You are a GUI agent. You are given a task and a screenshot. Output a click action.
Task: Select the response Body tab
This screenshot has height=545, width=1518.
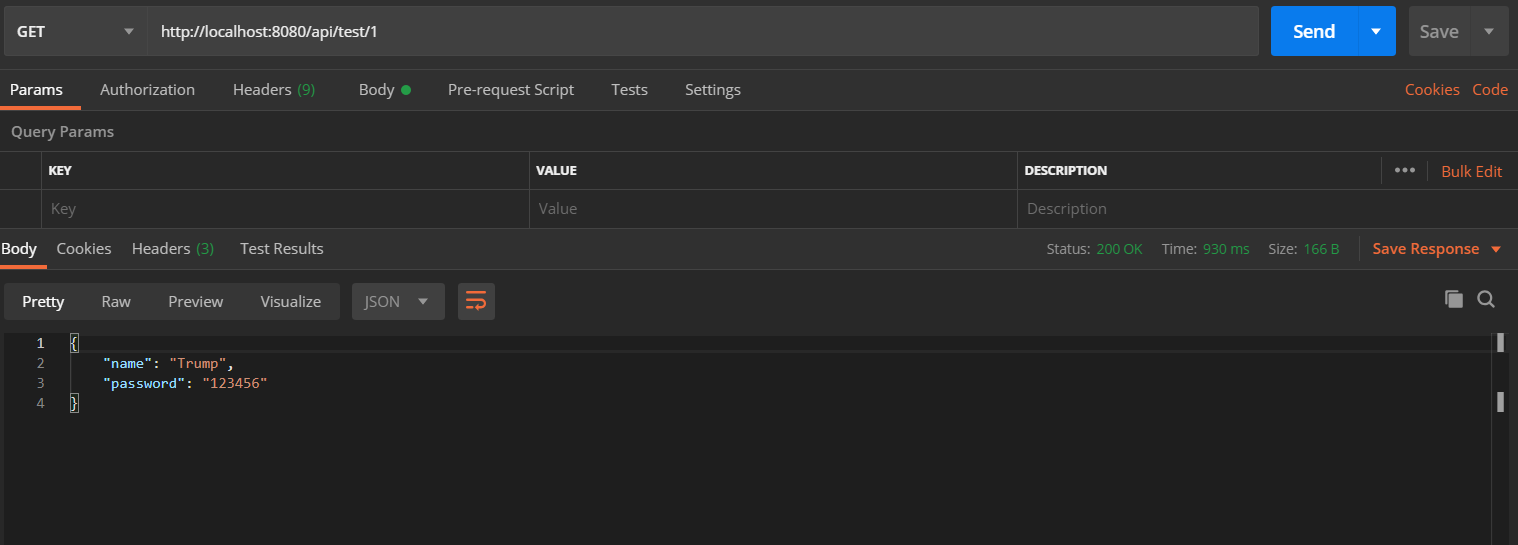click(x=19, y=248)
